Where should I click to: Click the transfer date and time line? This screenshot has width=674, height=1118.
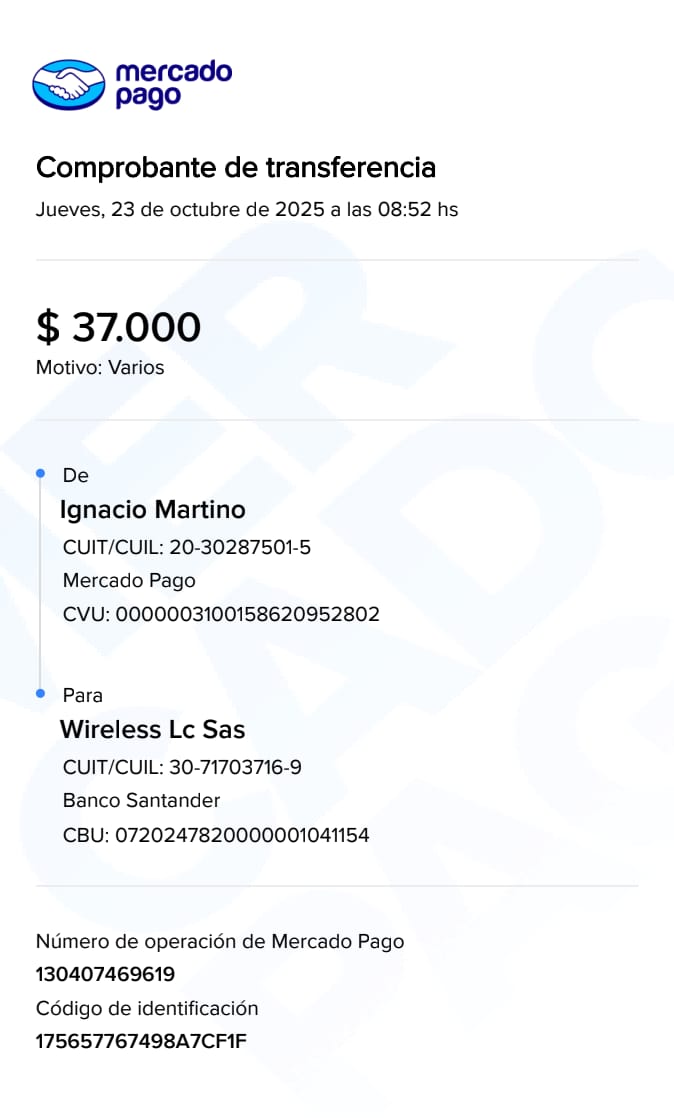click(x=247, y=210)
